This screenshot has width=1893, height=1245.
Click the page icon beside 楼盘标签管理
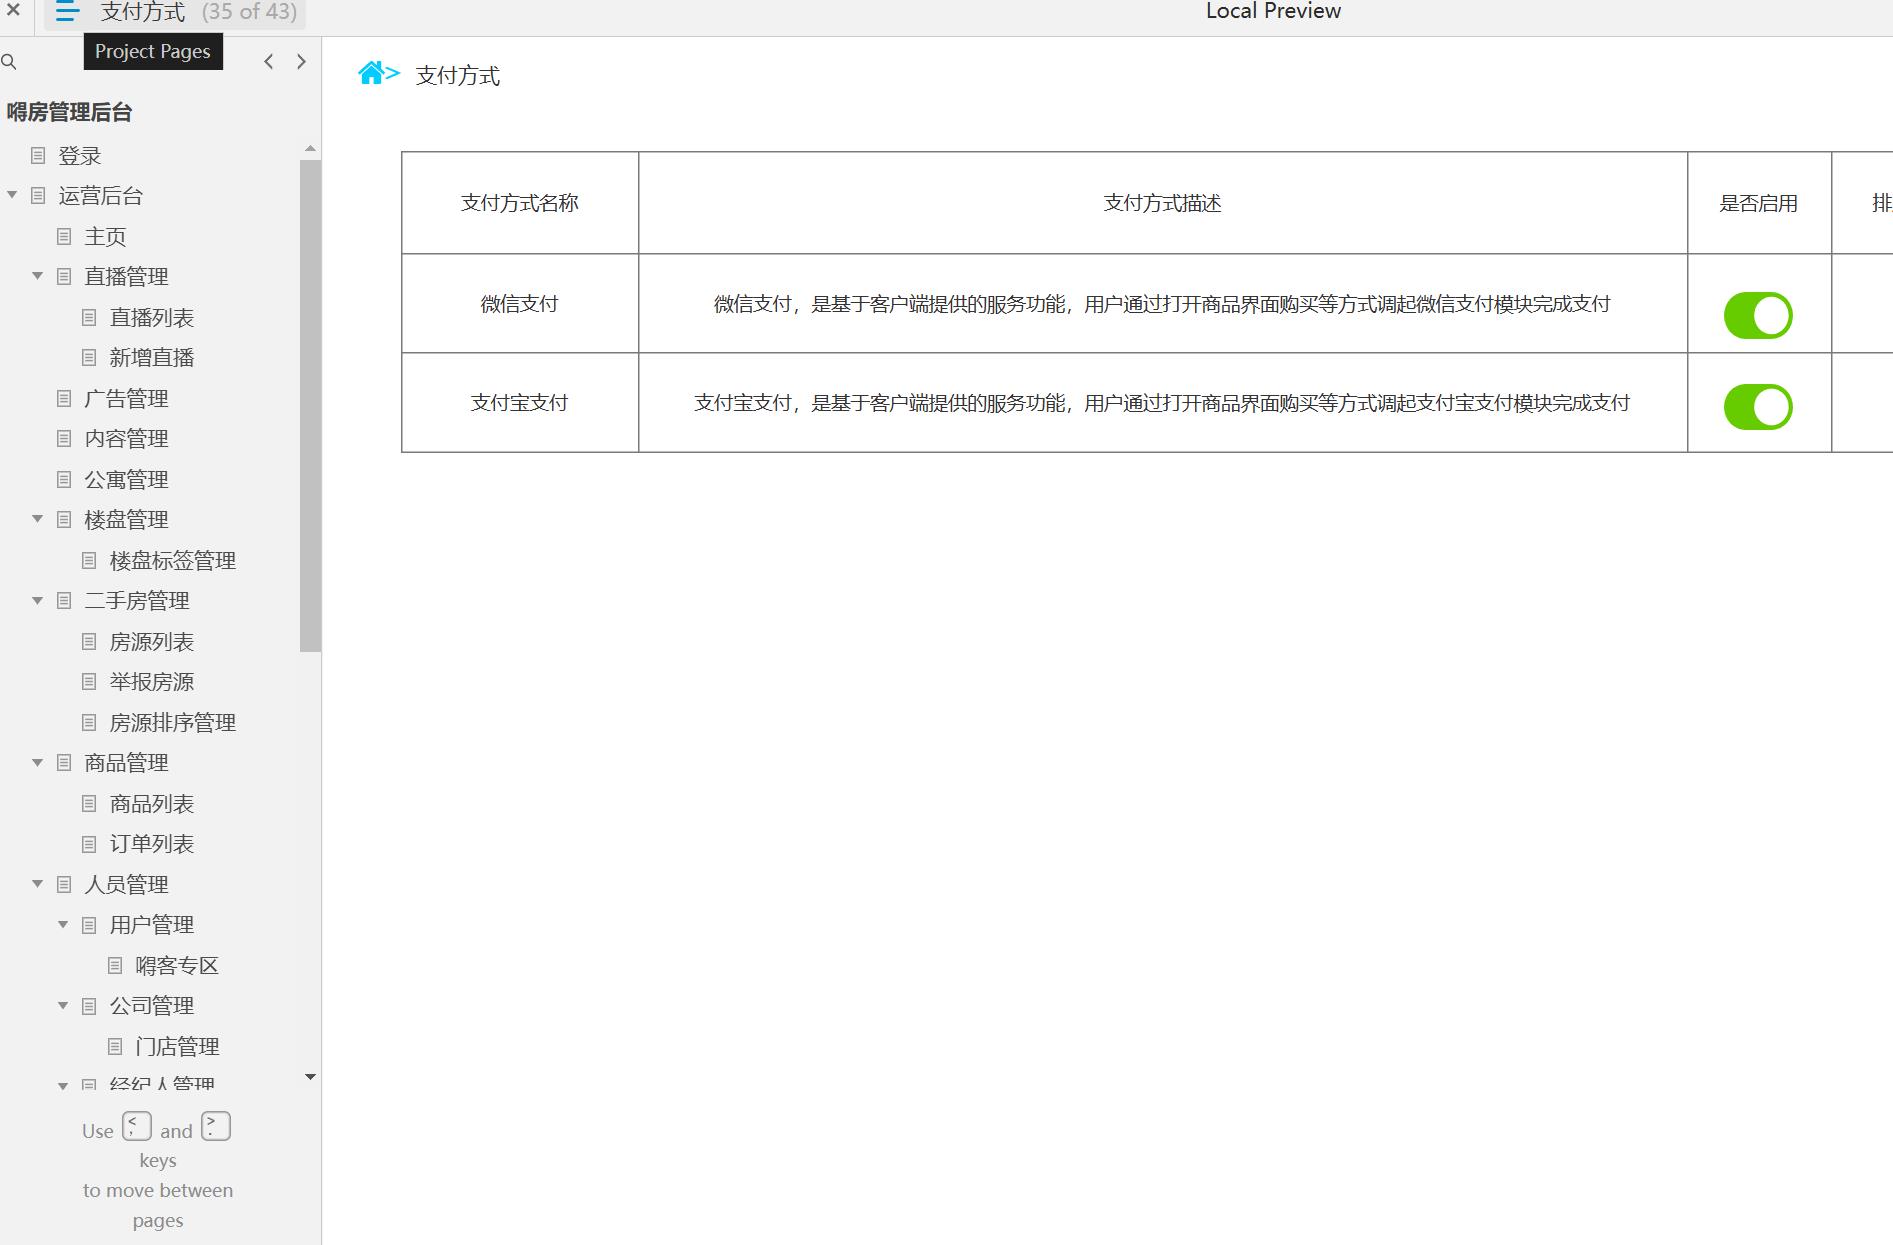point(89,560)
